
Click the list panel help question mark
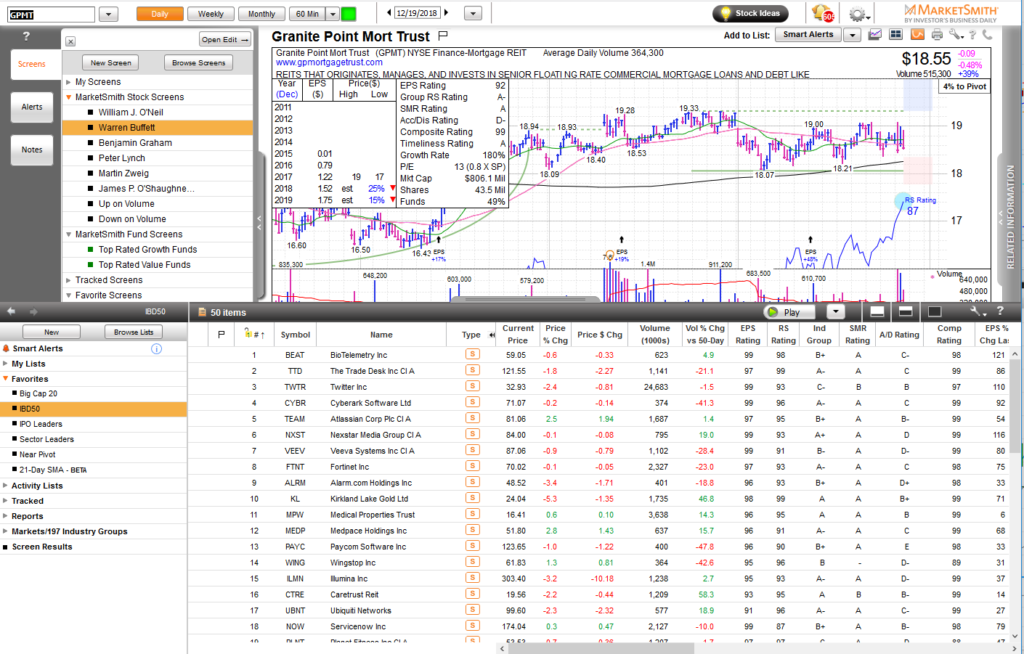(1000, 311)
